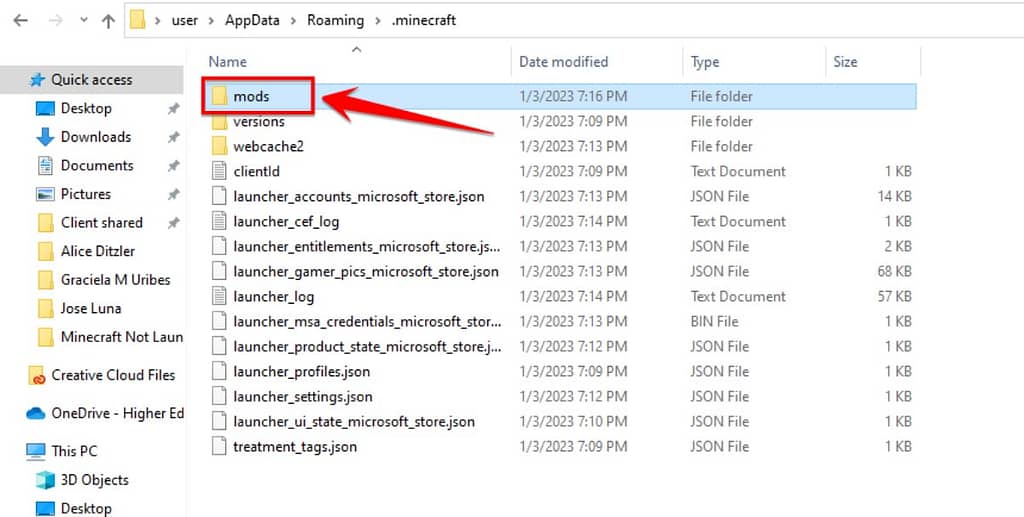Click webcache2 folder icon

point(219,146)
